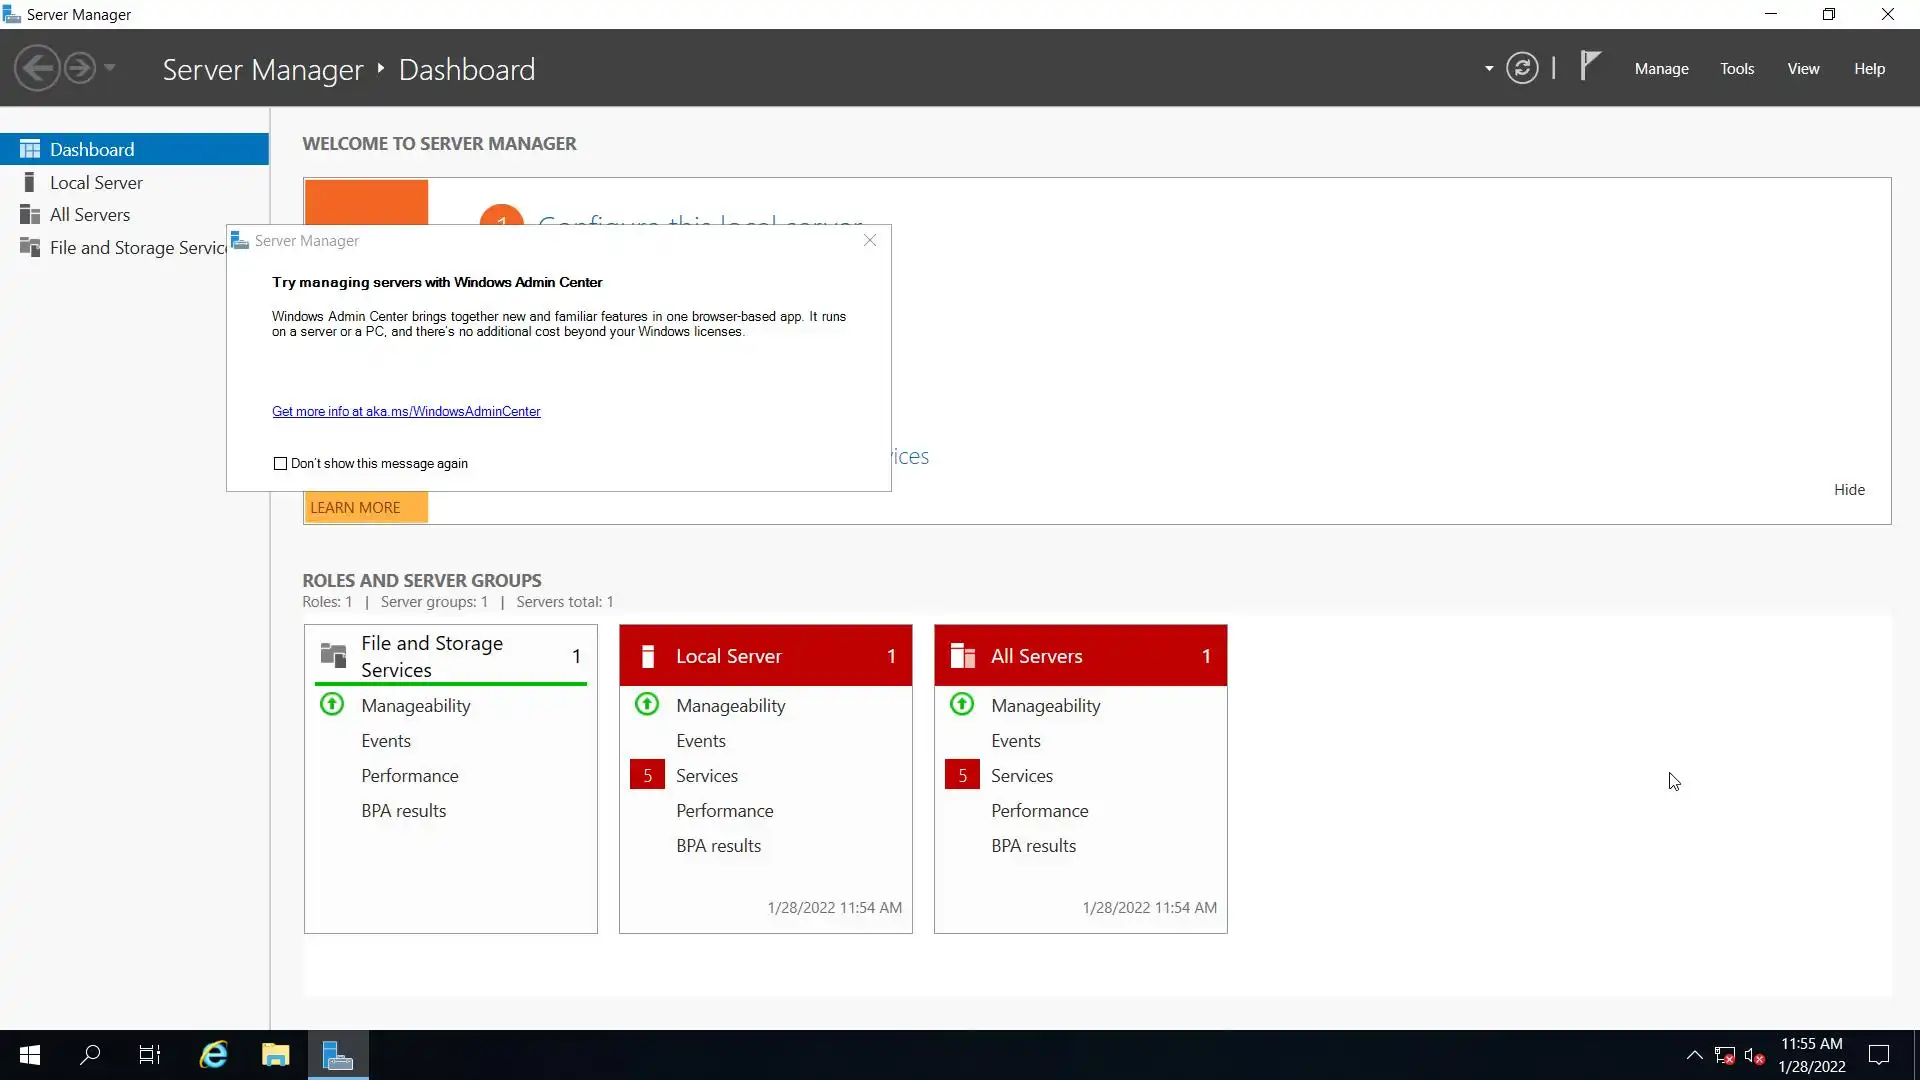Open the Notifications flag icon
Screen dimensions: 1920x1080
tap(1589, 66)
